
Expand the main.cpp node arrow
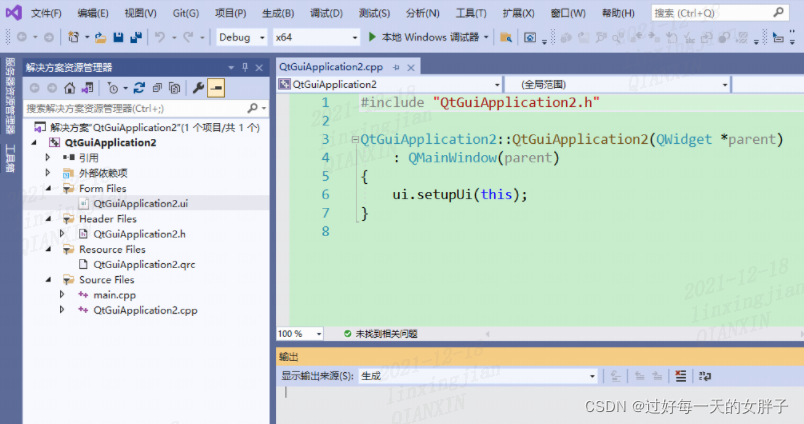[62, 295]
